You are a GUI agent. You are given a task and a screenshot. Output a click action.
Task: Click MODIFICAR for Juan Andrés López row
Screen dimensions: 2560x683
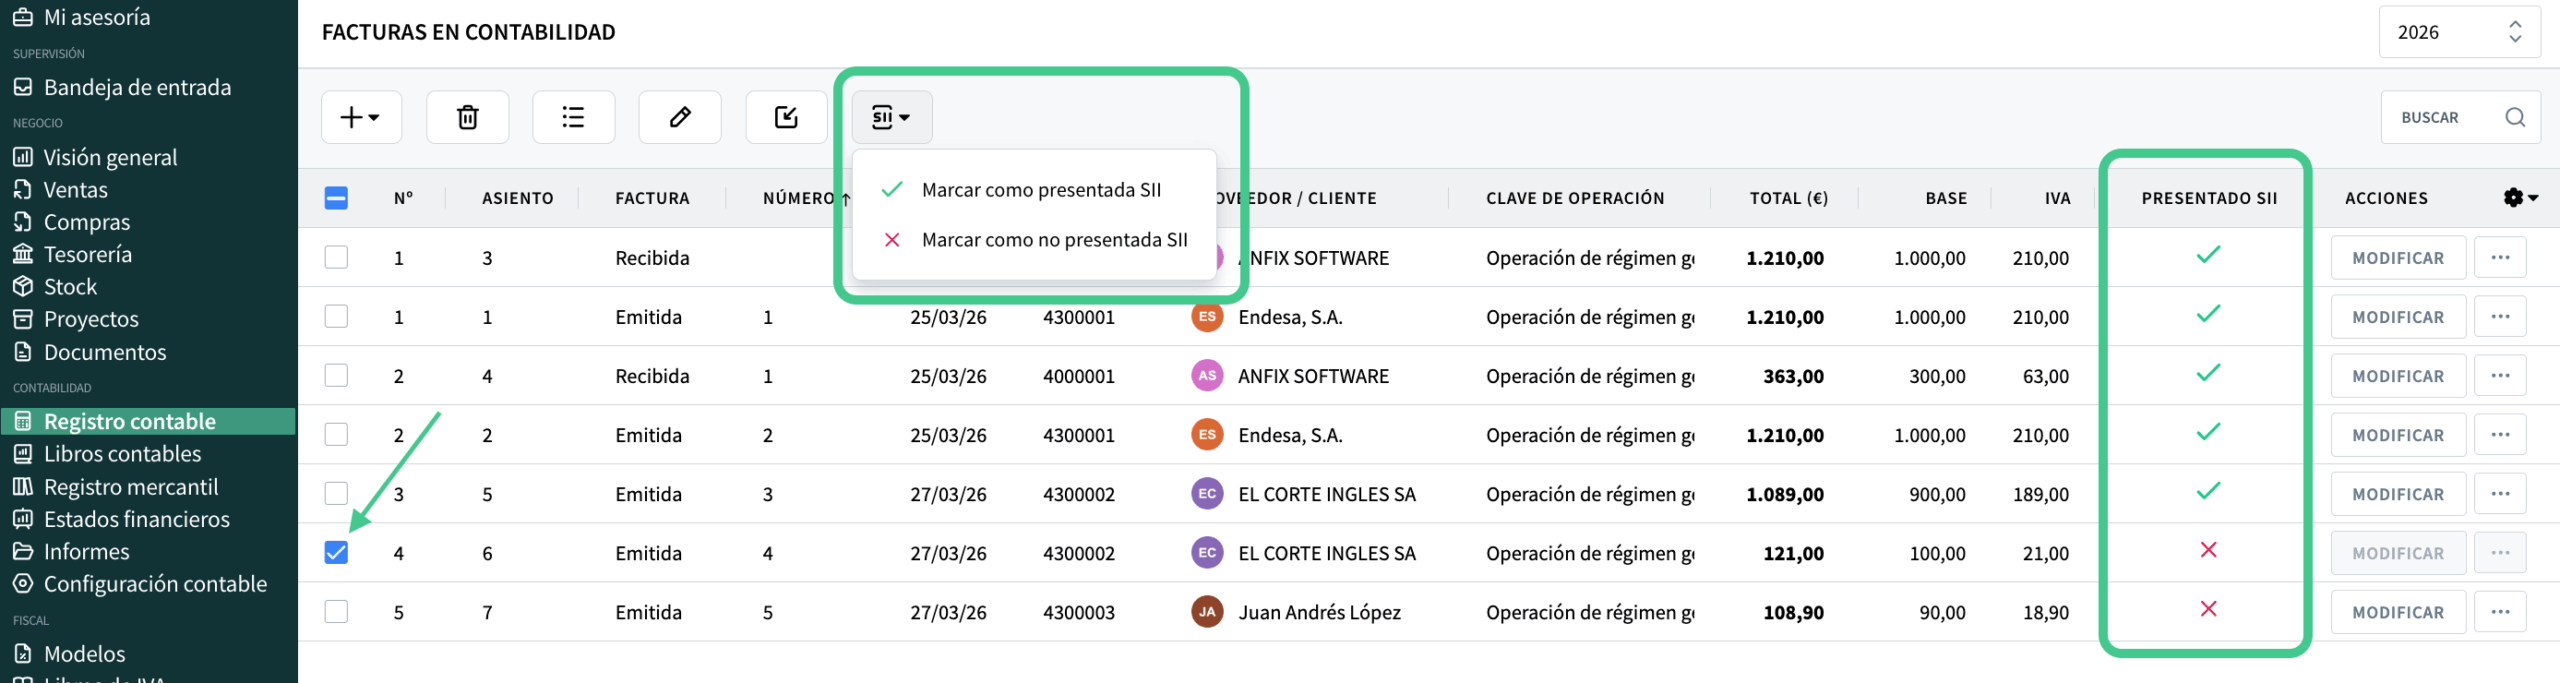tap(2397, 612)
